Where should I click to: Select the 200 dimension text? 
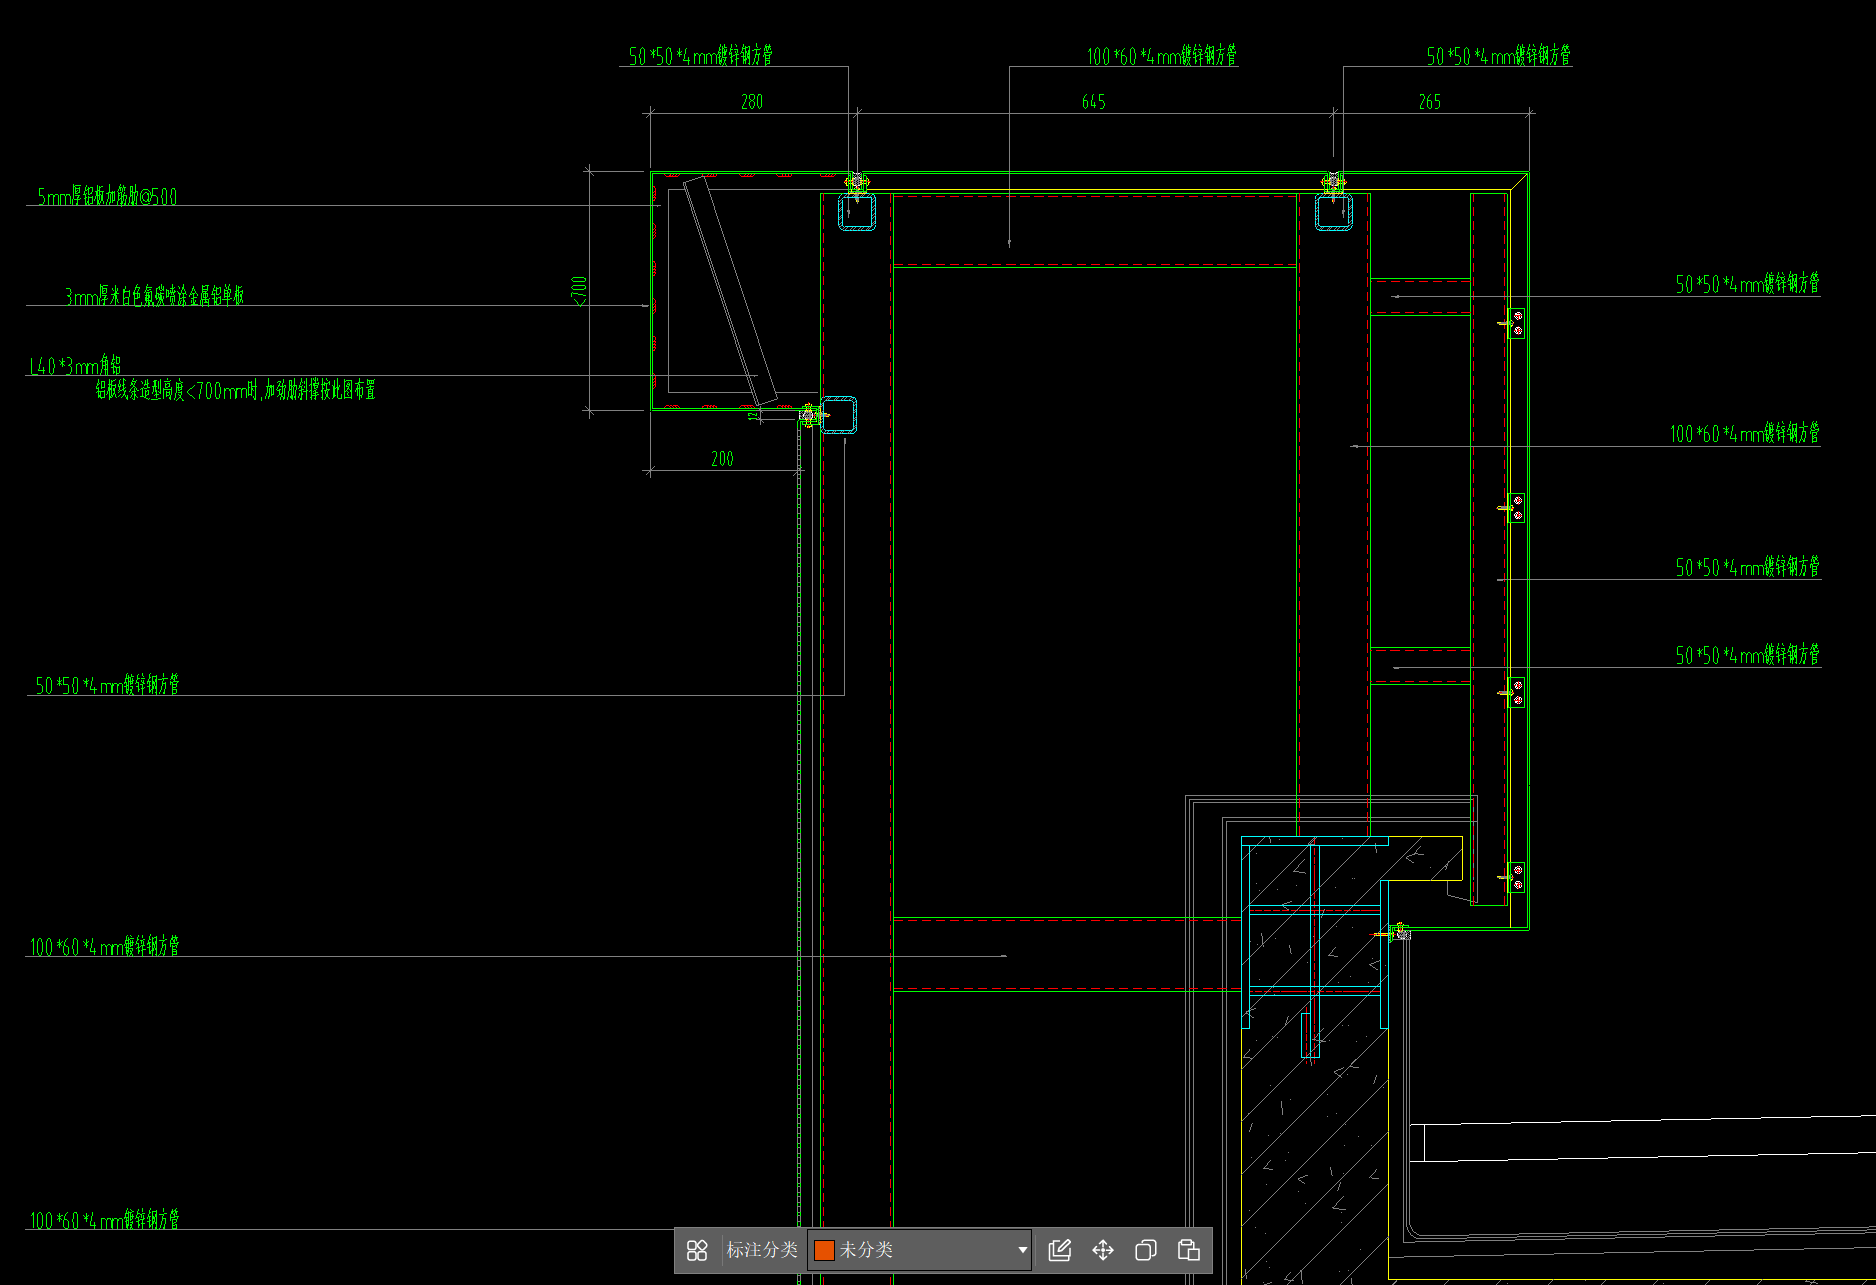pos(722,459)
